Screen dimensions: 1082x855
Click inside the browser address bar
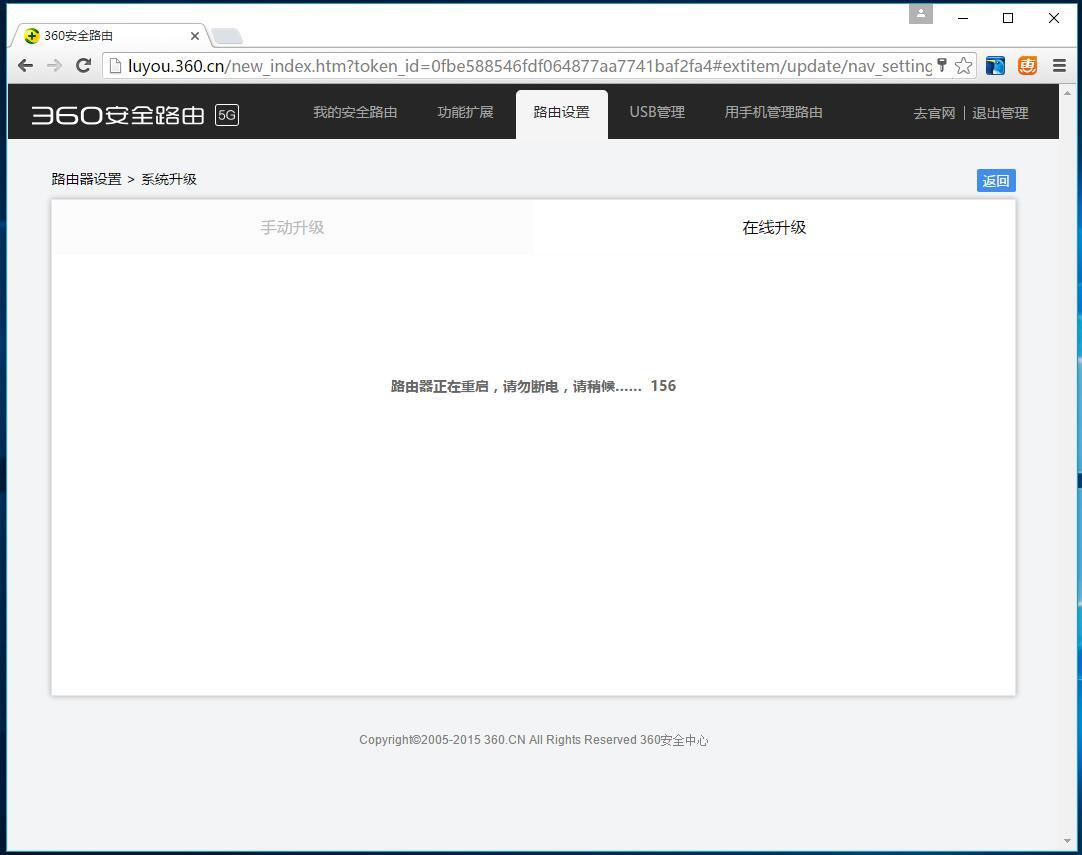click(x=500, y=65)
